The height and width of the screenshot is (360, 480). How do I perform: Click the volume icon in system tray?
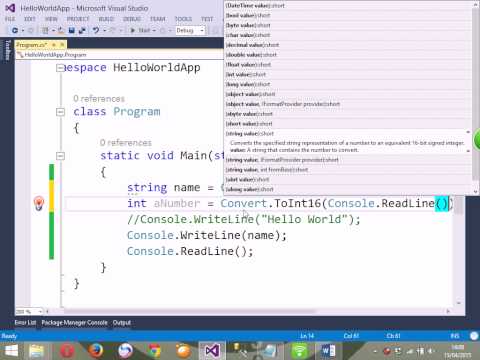coord(431,351)
